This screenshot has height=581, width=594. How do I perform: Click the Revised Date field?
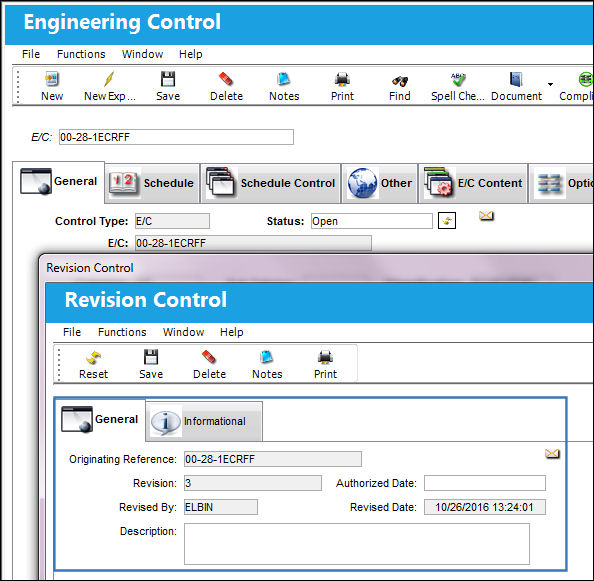click(485, 507)
